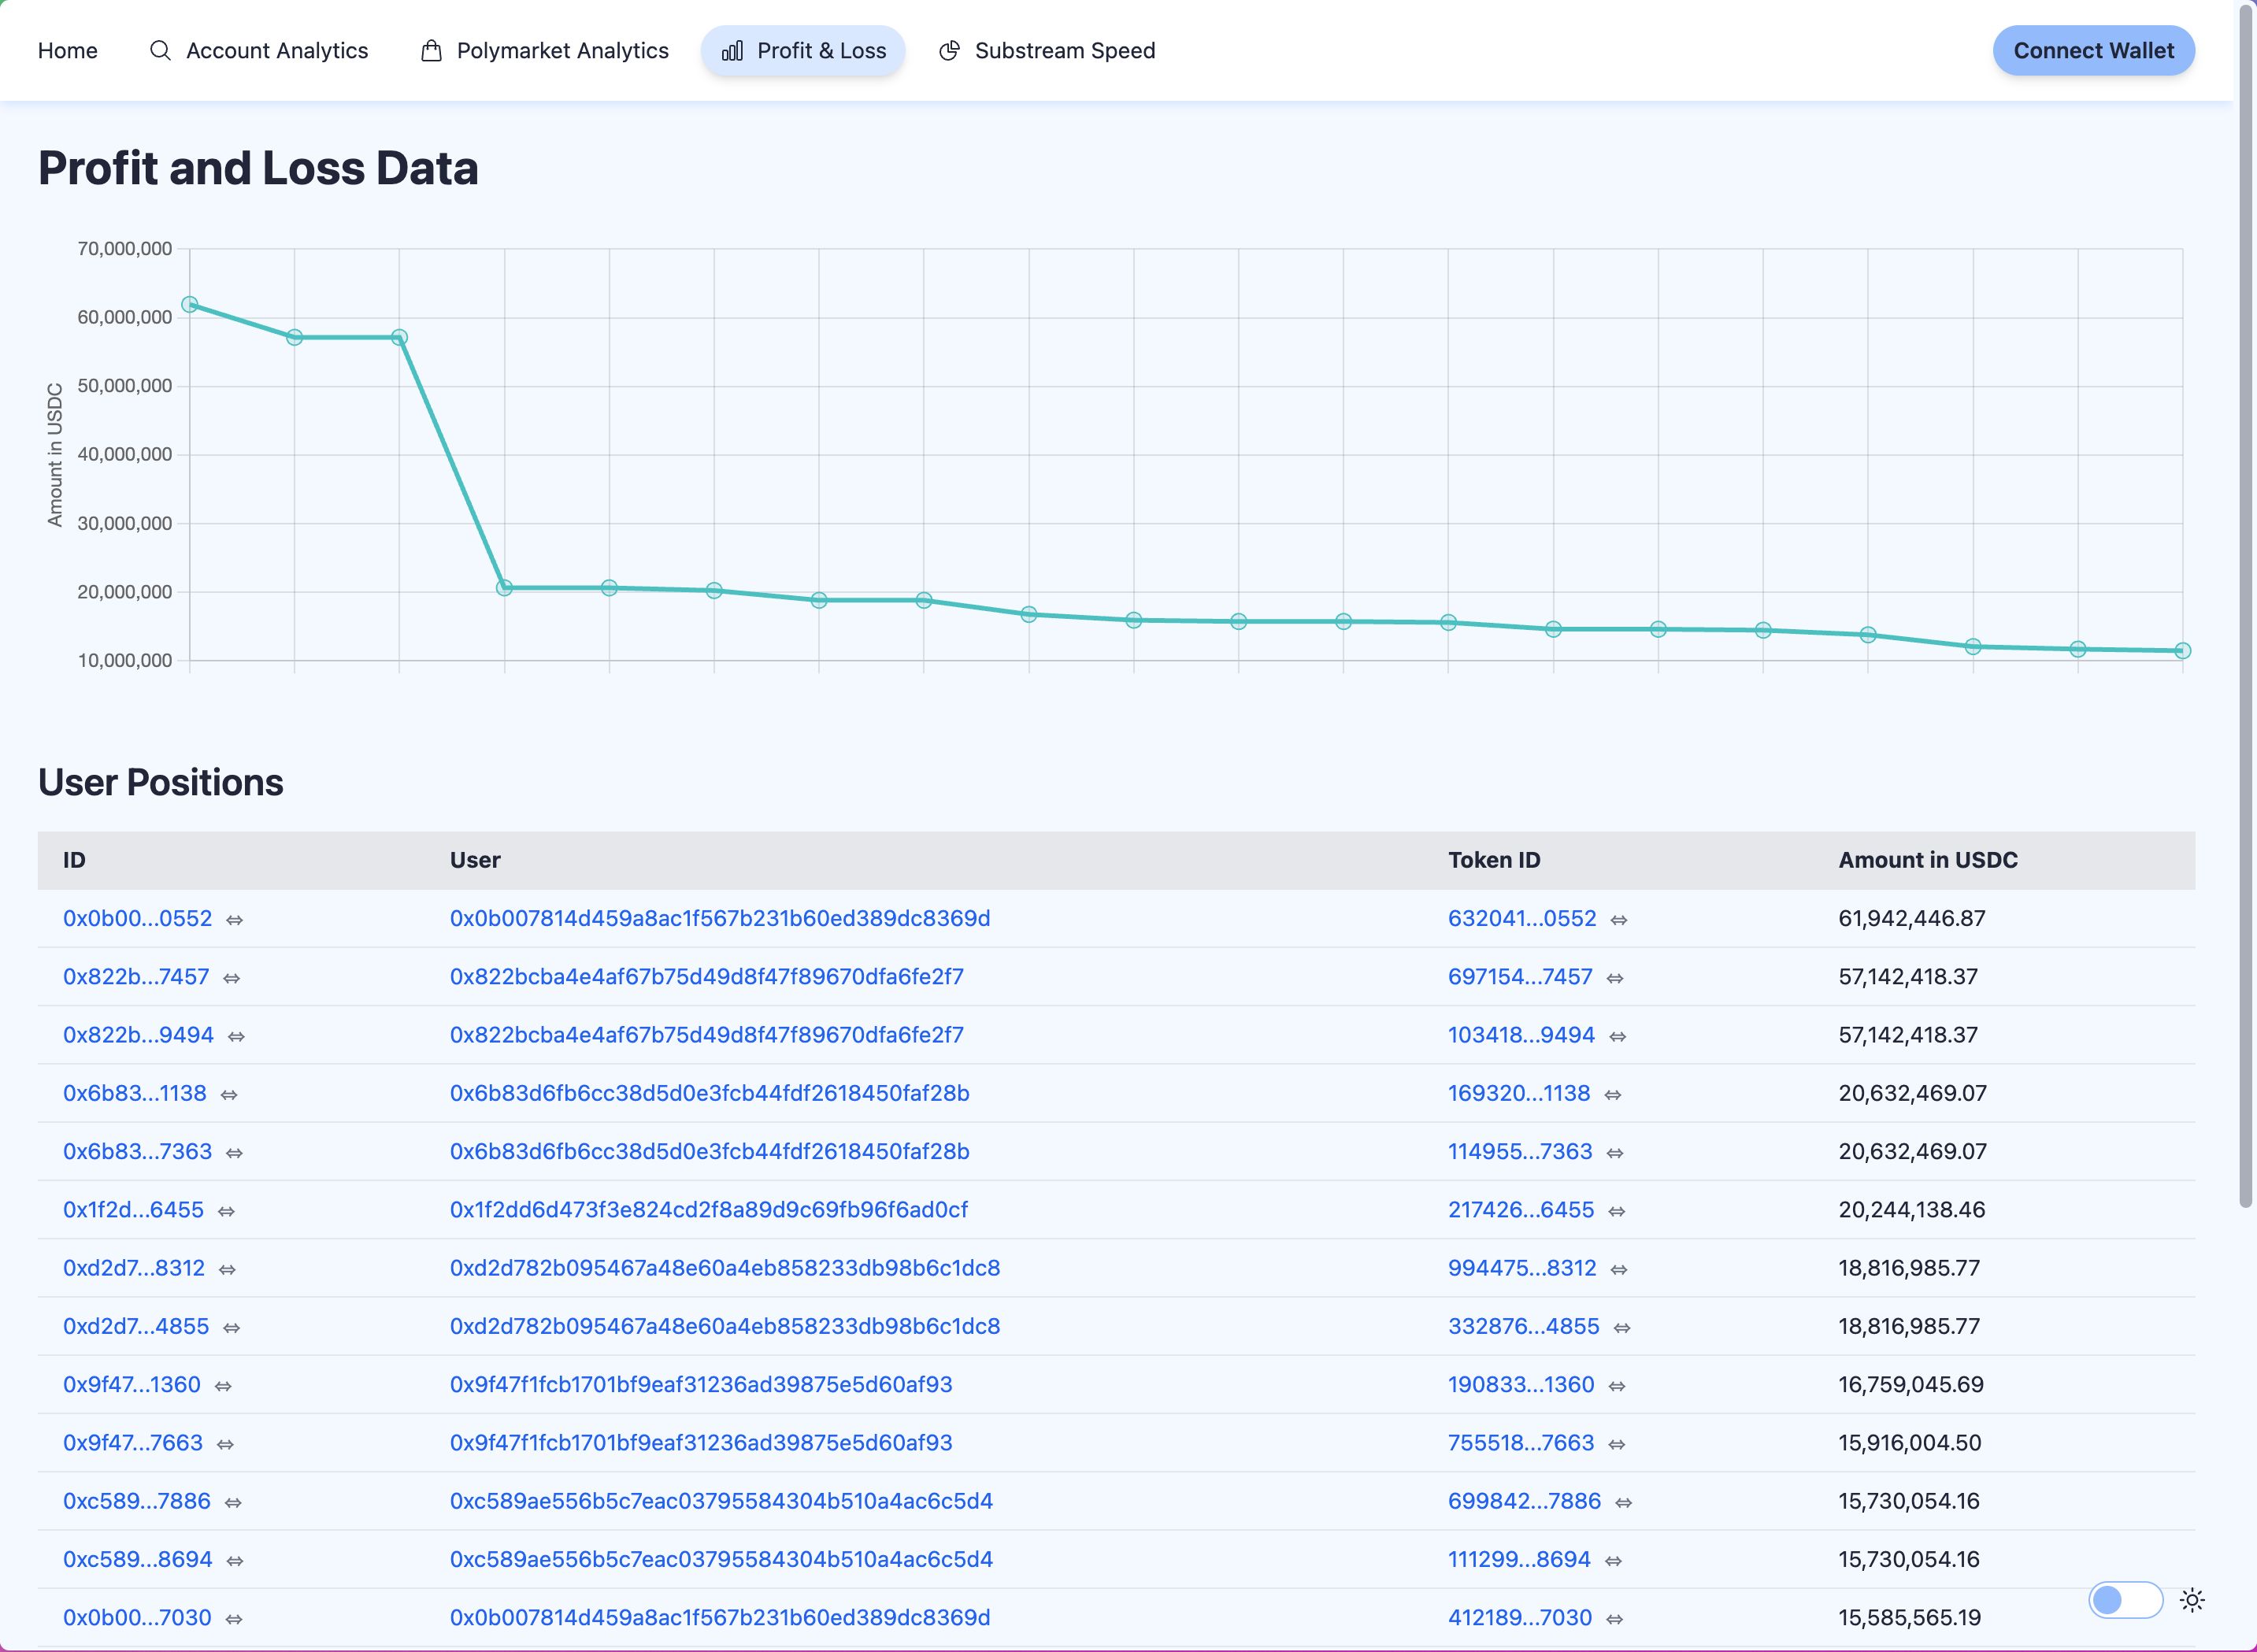Open token ID link 412189...7030
Screen dimensions: 2257x1652
click(x=1520, y=1617)
